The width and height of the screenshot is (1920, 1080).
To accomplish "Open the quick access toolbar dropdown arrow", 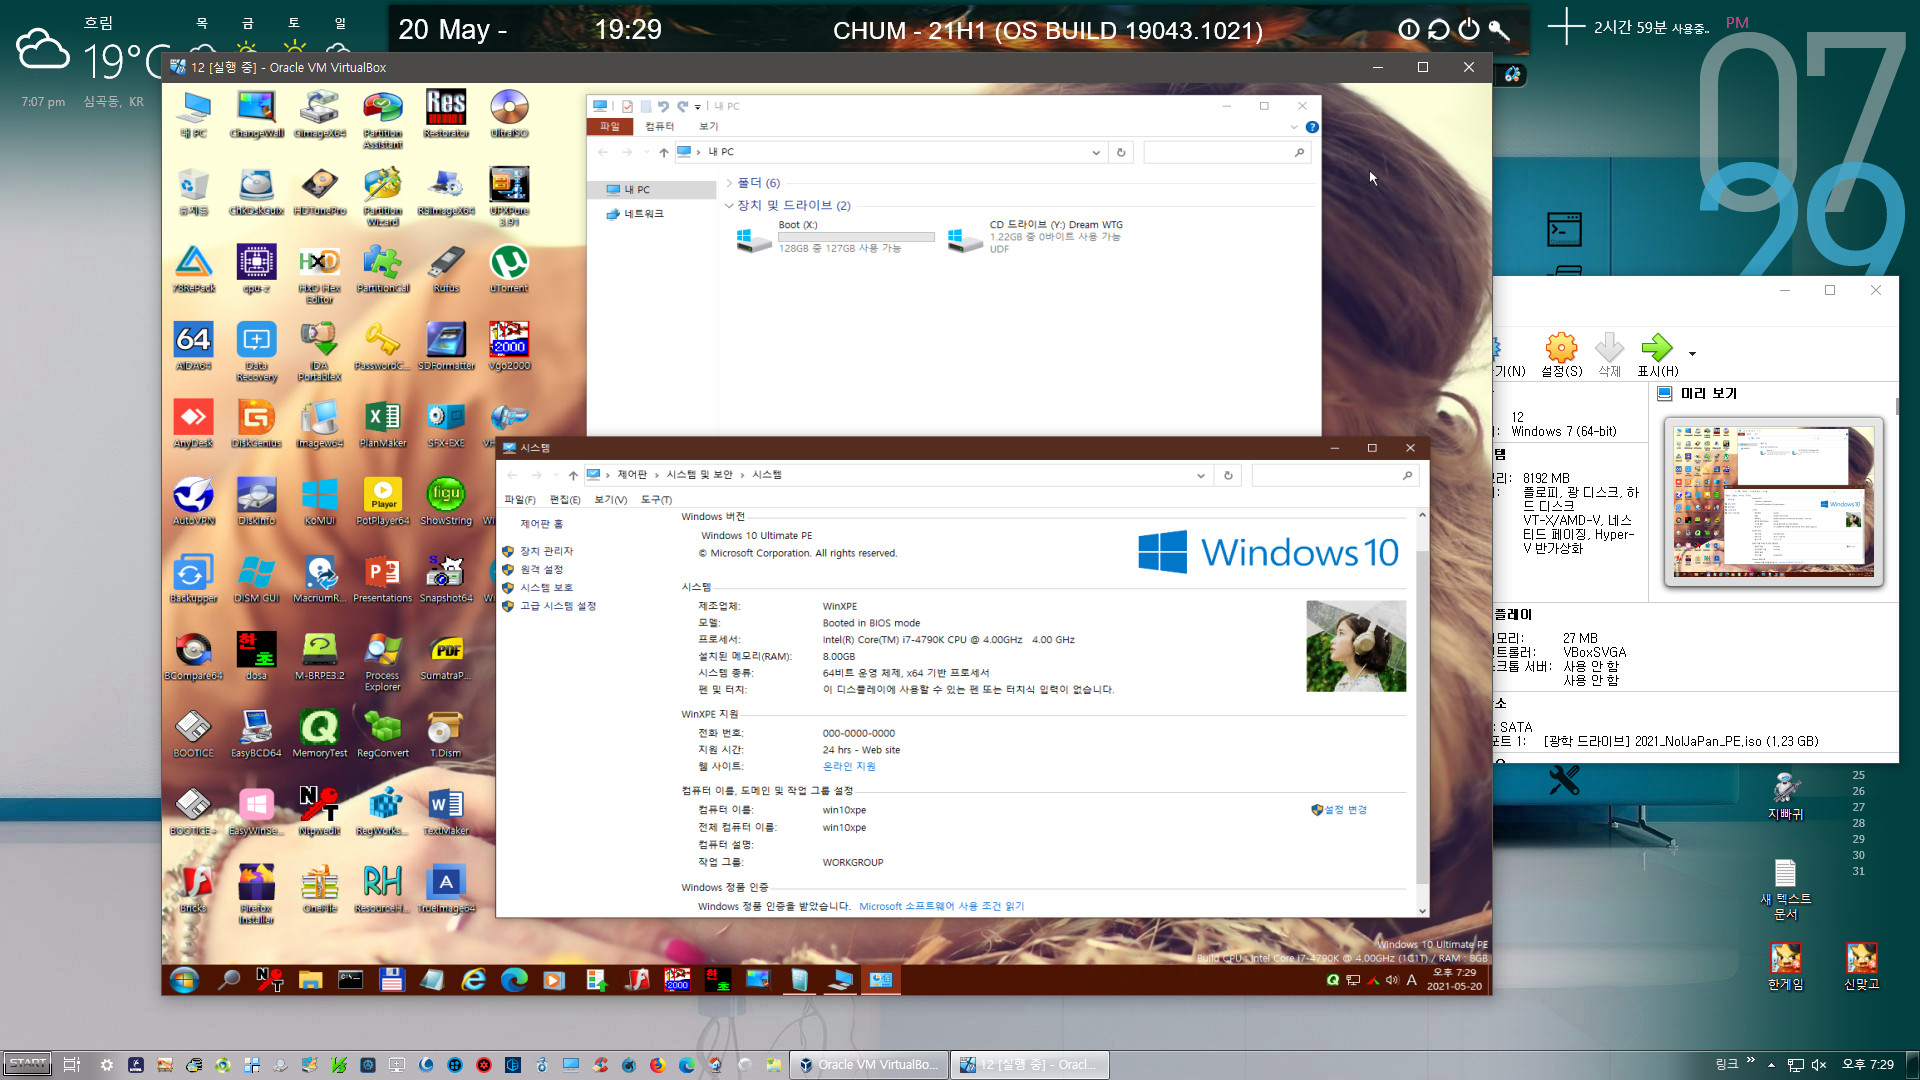I will (x=698, y=107).
